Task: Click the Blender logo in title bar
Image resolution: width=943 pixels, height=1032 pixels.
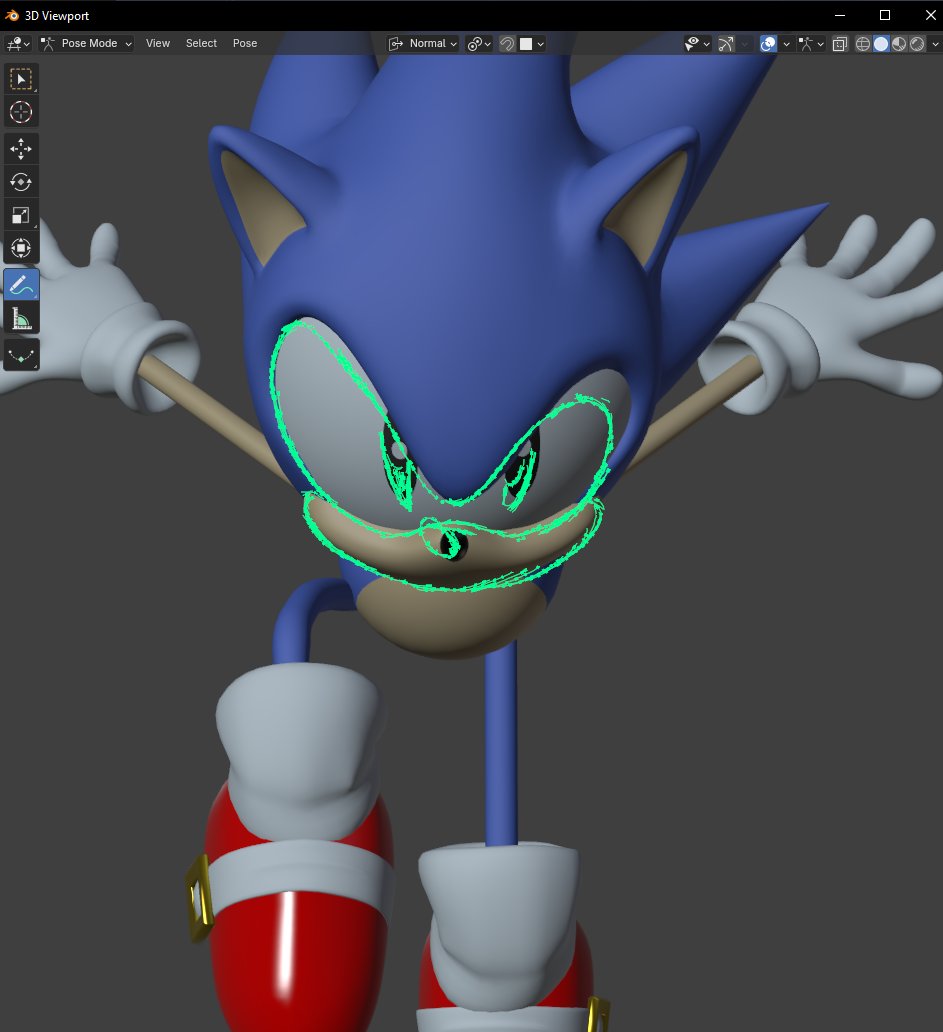Action: click(12, 15)
